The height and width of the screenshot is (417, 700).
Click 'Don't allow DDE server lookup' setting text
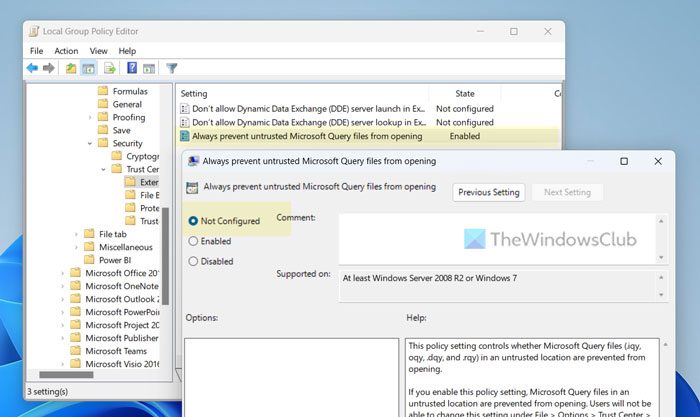308,122
